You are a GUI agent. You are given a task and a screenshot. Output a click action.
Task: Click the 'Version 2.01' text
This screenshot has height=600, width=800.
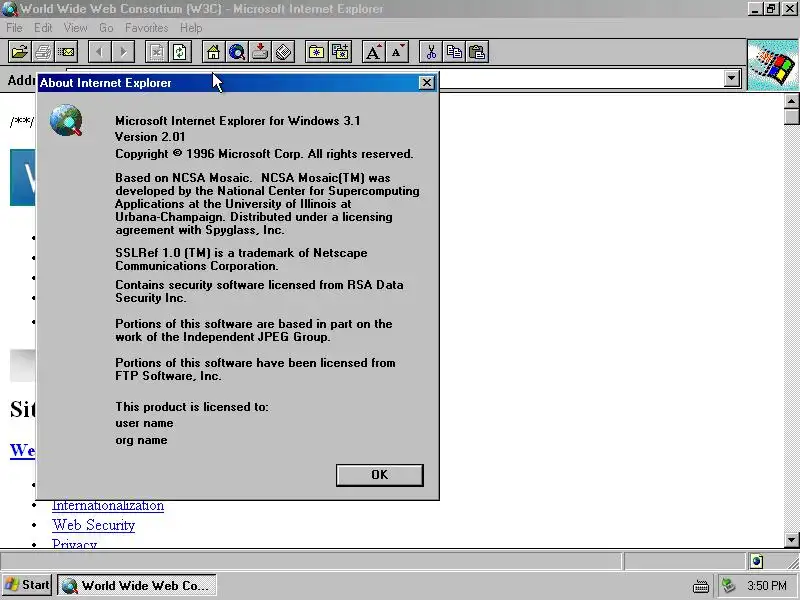(x=150, y=137)
